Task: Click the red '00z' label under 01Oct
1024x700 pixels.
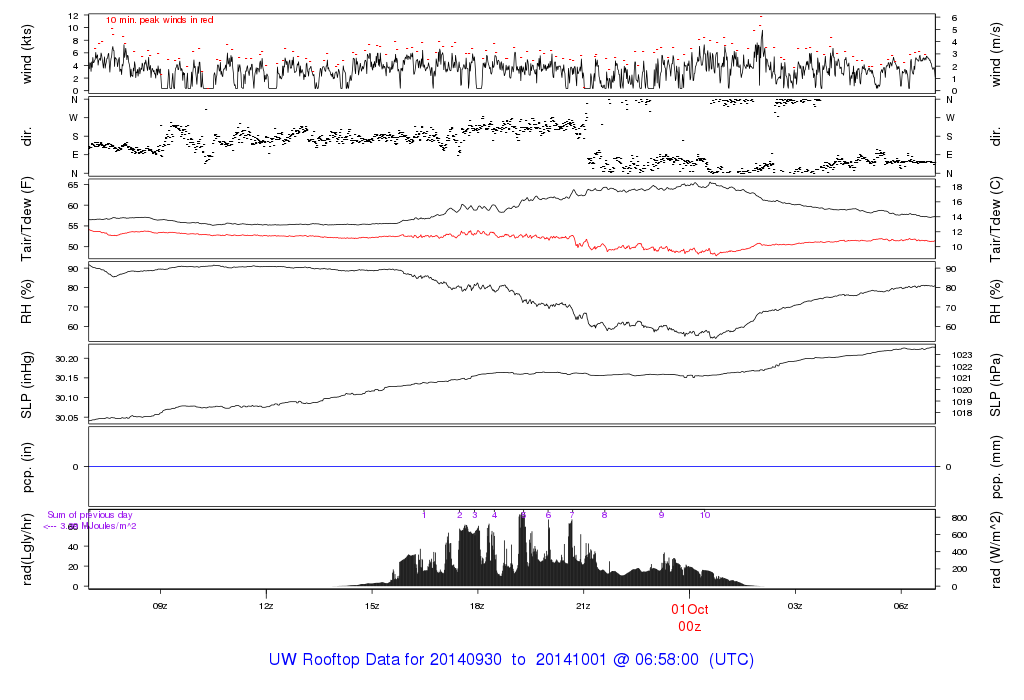Action: tap(690, 626)
